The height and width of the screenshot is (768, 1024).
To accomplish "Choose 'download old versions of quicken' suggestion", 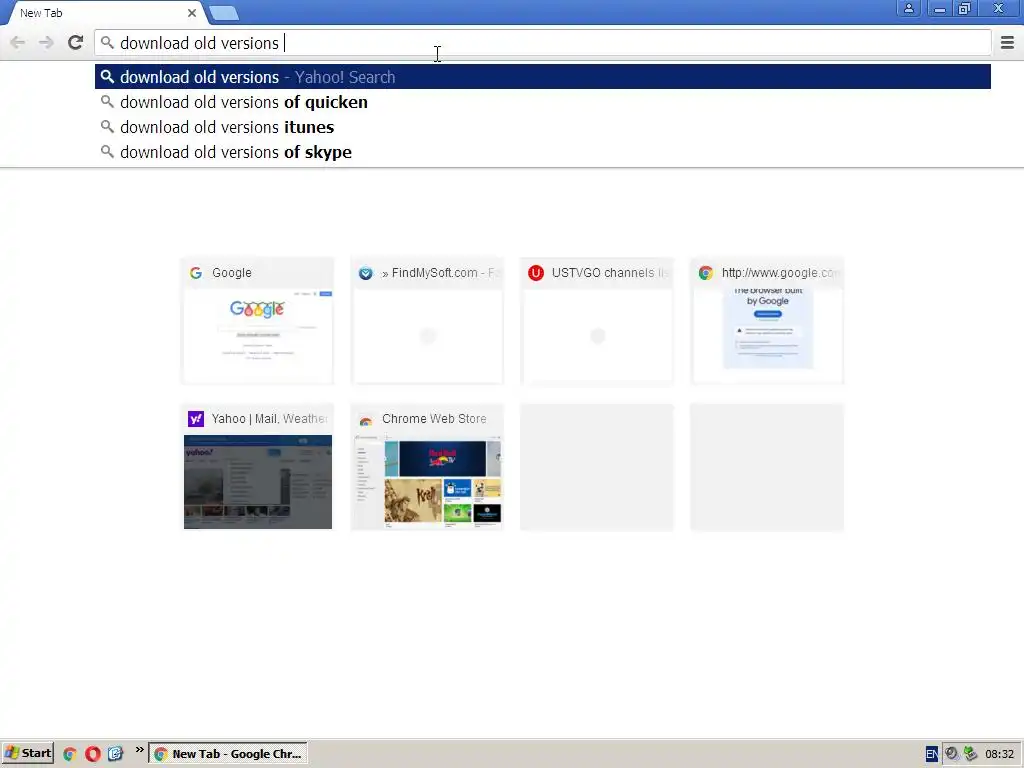I will tap(543, 102).
